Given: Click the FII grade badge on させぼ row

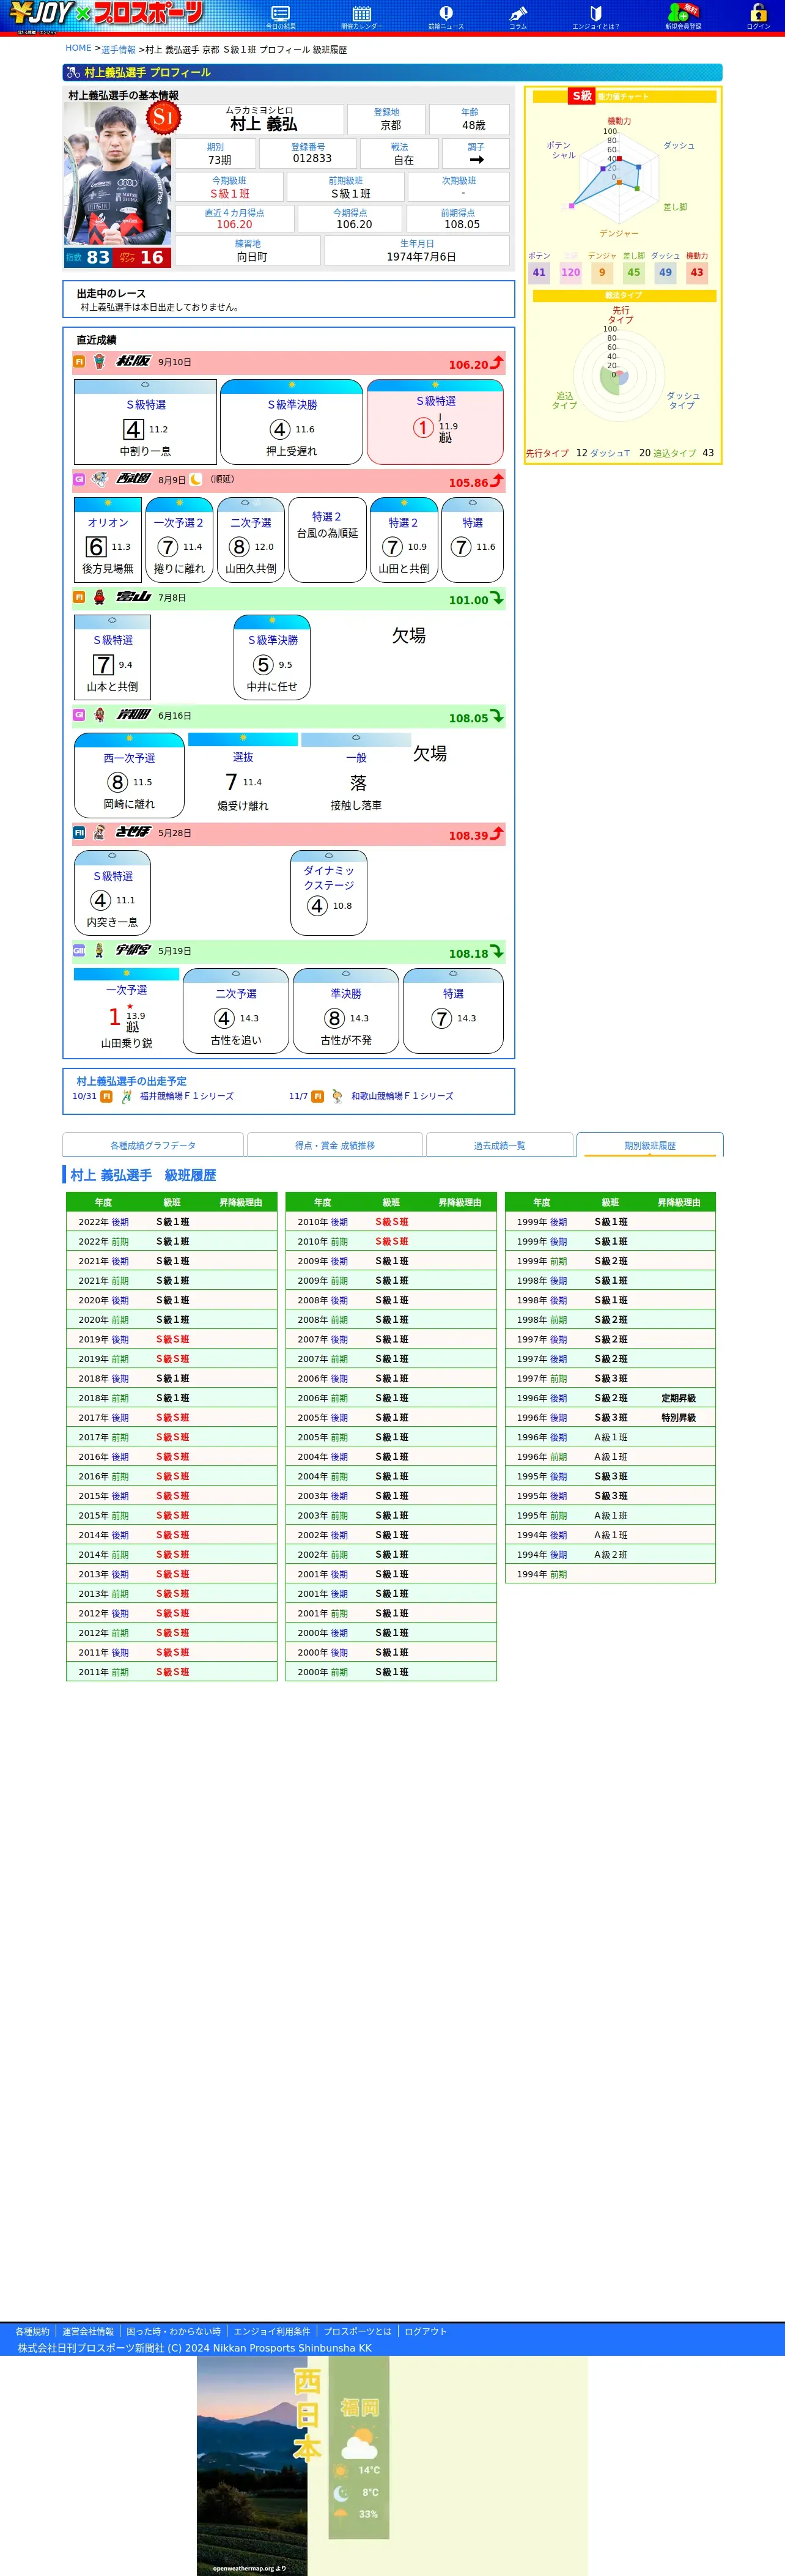Looking at the screenshot, I should pos(79,832).
